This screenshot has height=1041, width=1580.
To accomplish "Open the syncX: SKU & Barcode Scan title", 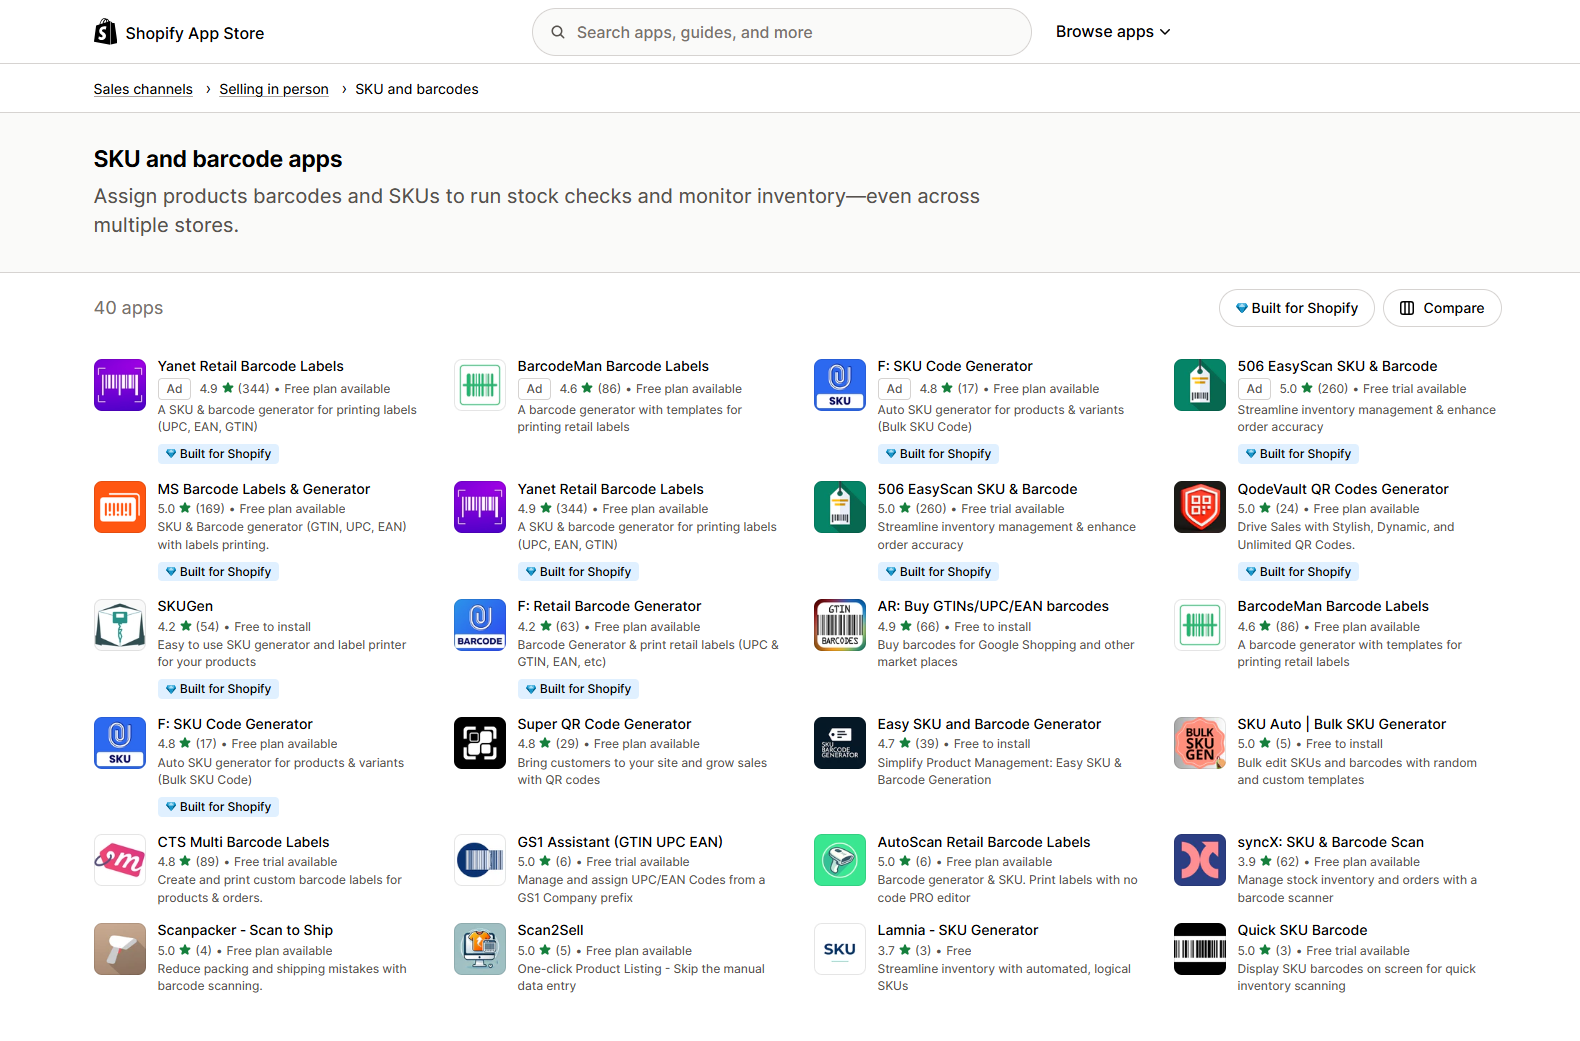I will (x=1331, y=842).
